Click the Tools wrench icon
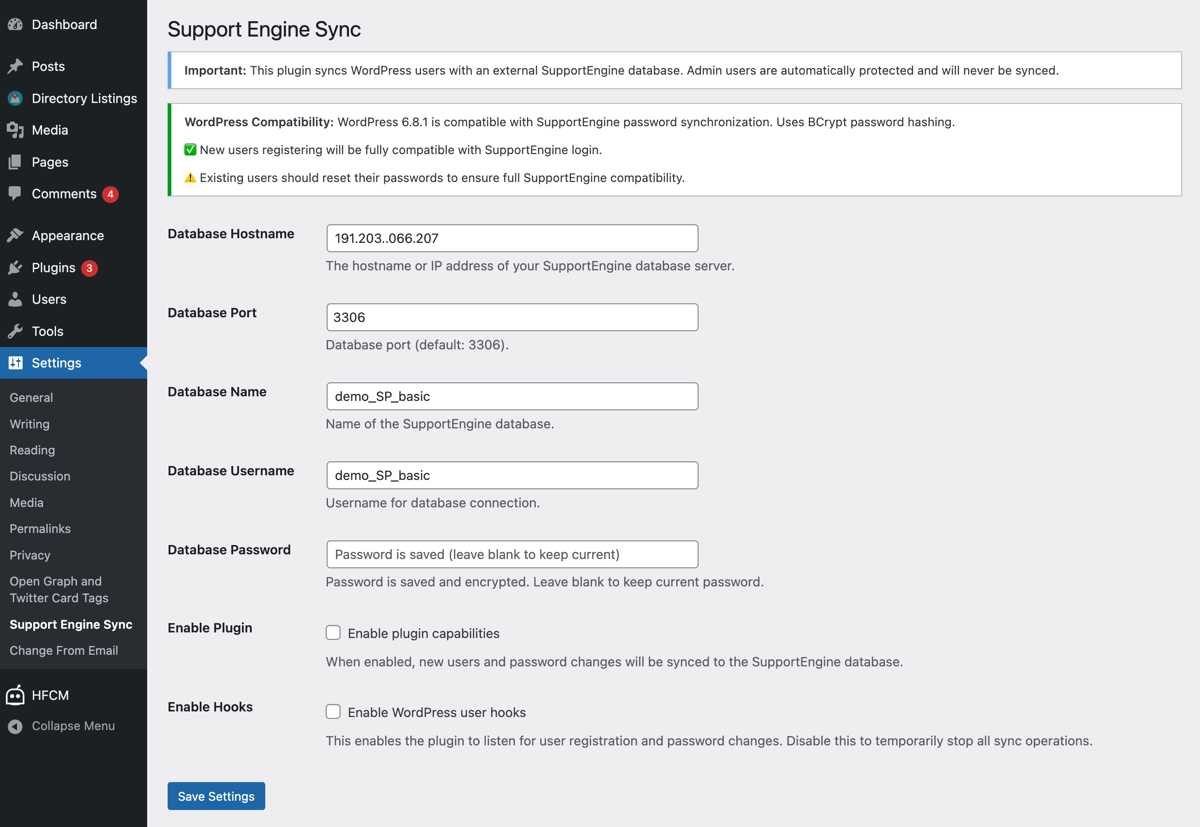Image resolution: width=1200 pixels, height=827 pixels. click(15, 331)
